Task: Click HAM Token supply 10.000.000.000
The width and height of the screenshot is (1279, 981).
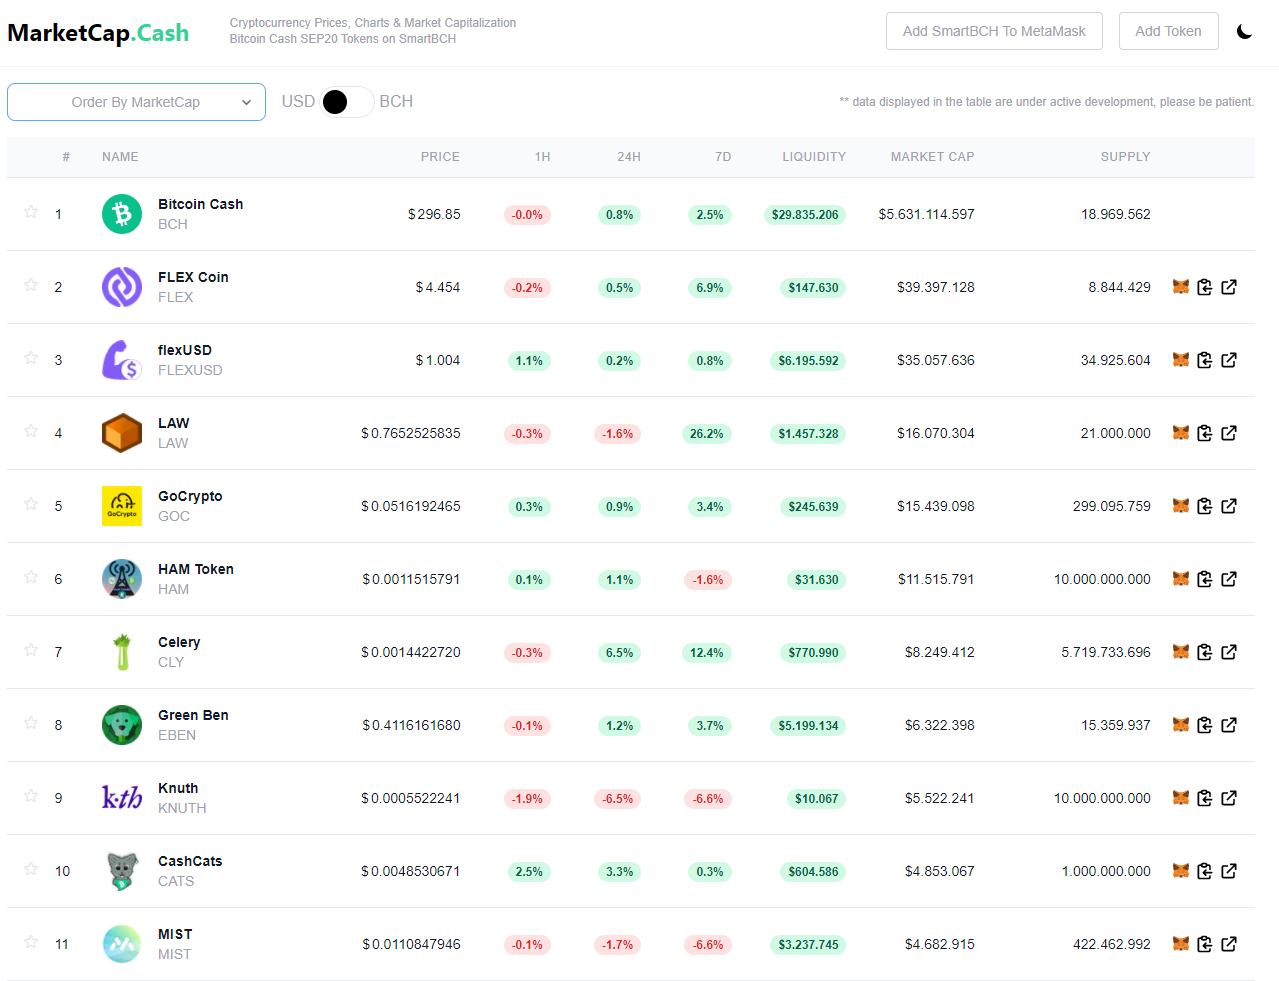Action: (x=1102, y=579)
